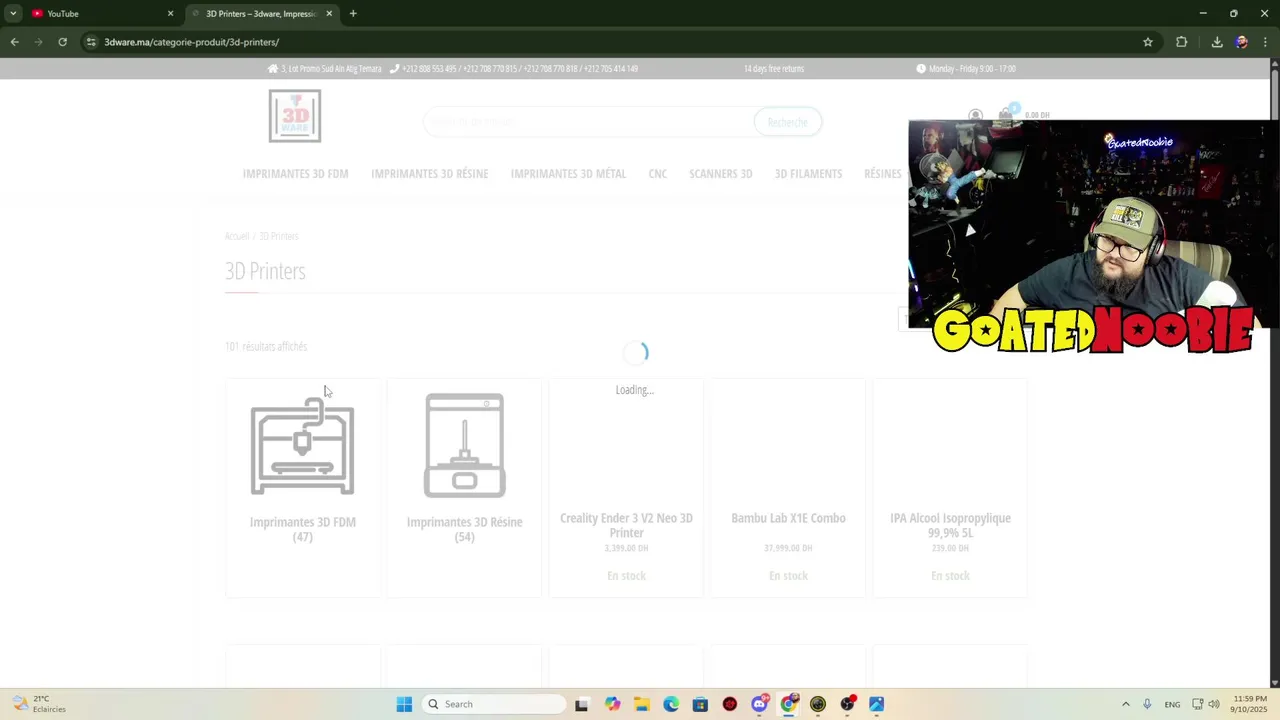Open the Imprimantes 3D FDM category thumbnail

click(303, 446)
